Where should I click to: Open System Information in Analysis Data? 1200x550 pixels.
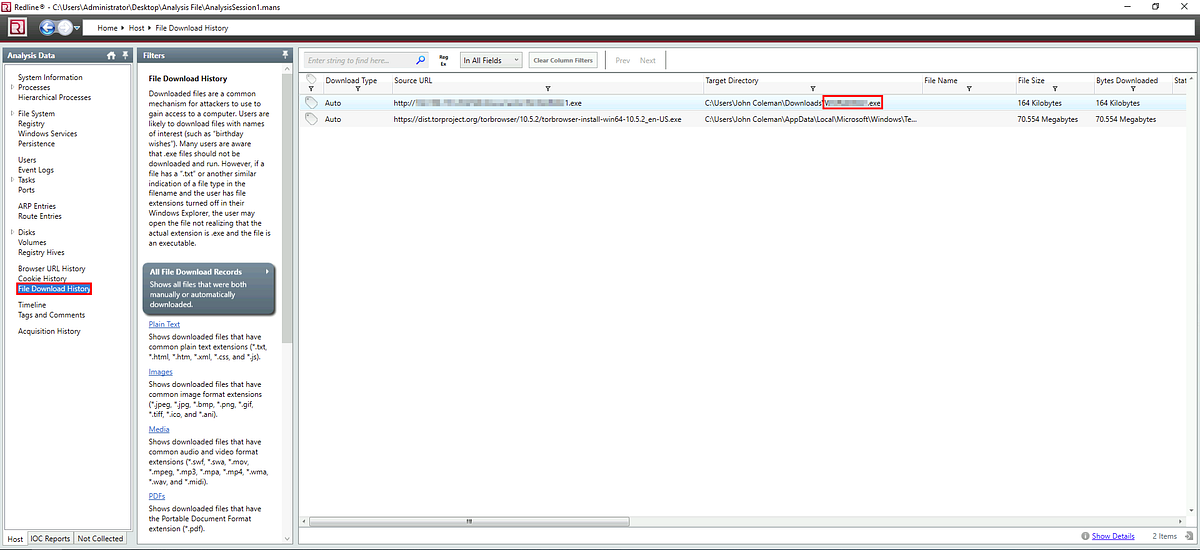coord(50,77)
